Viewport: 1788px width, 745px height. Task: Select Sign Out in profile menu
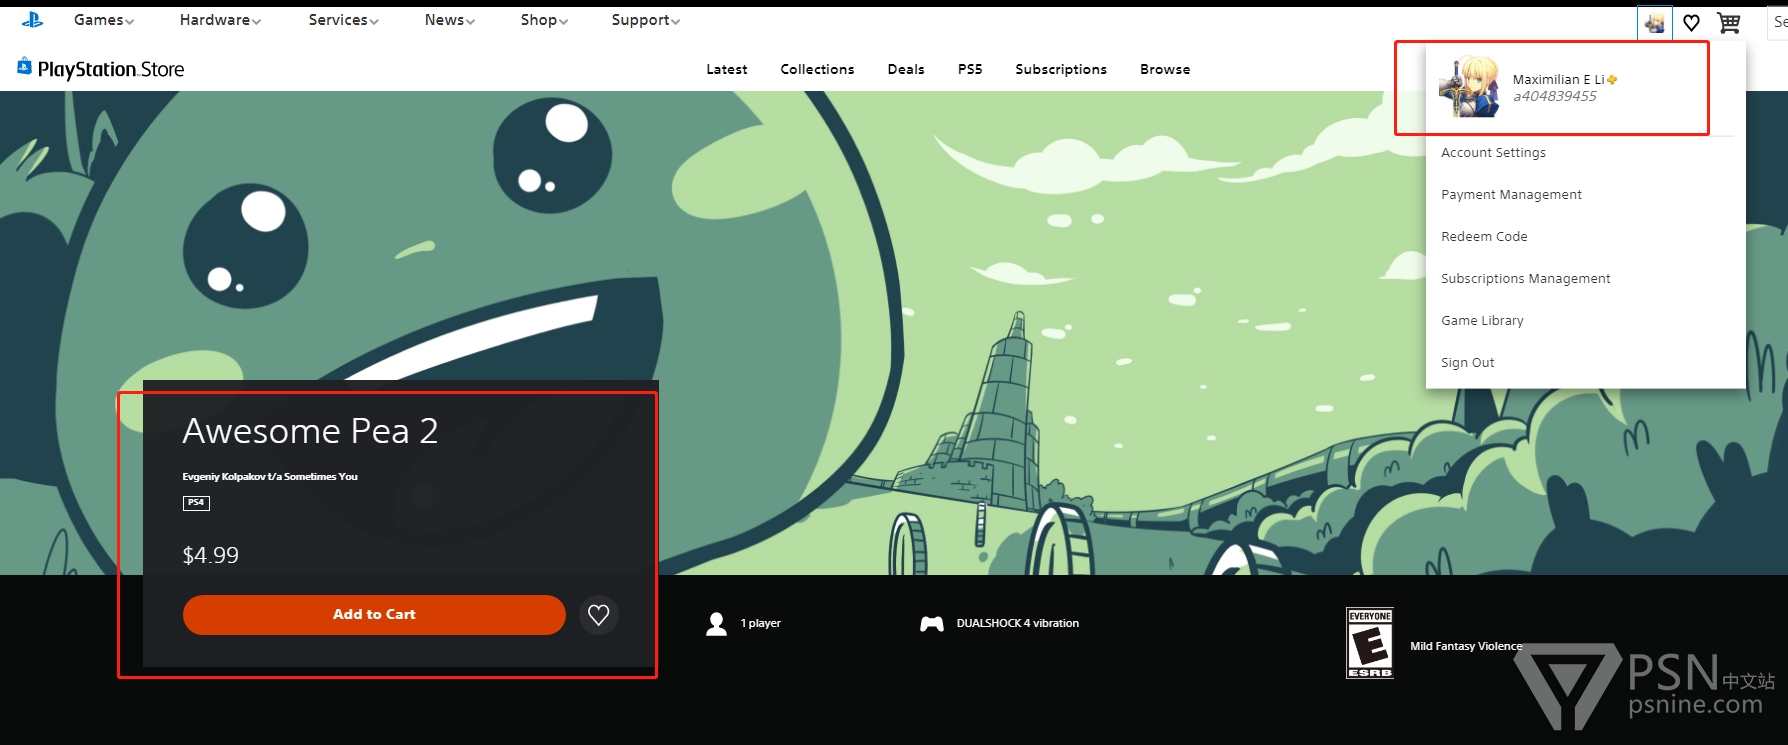[1467, 363]
